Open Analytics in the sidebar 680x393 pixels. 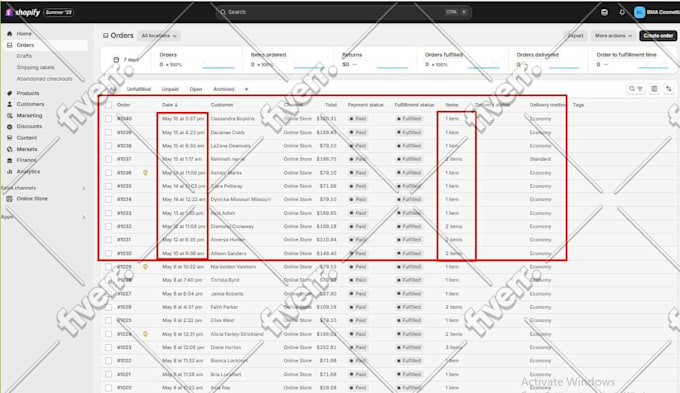pos(28,171)
